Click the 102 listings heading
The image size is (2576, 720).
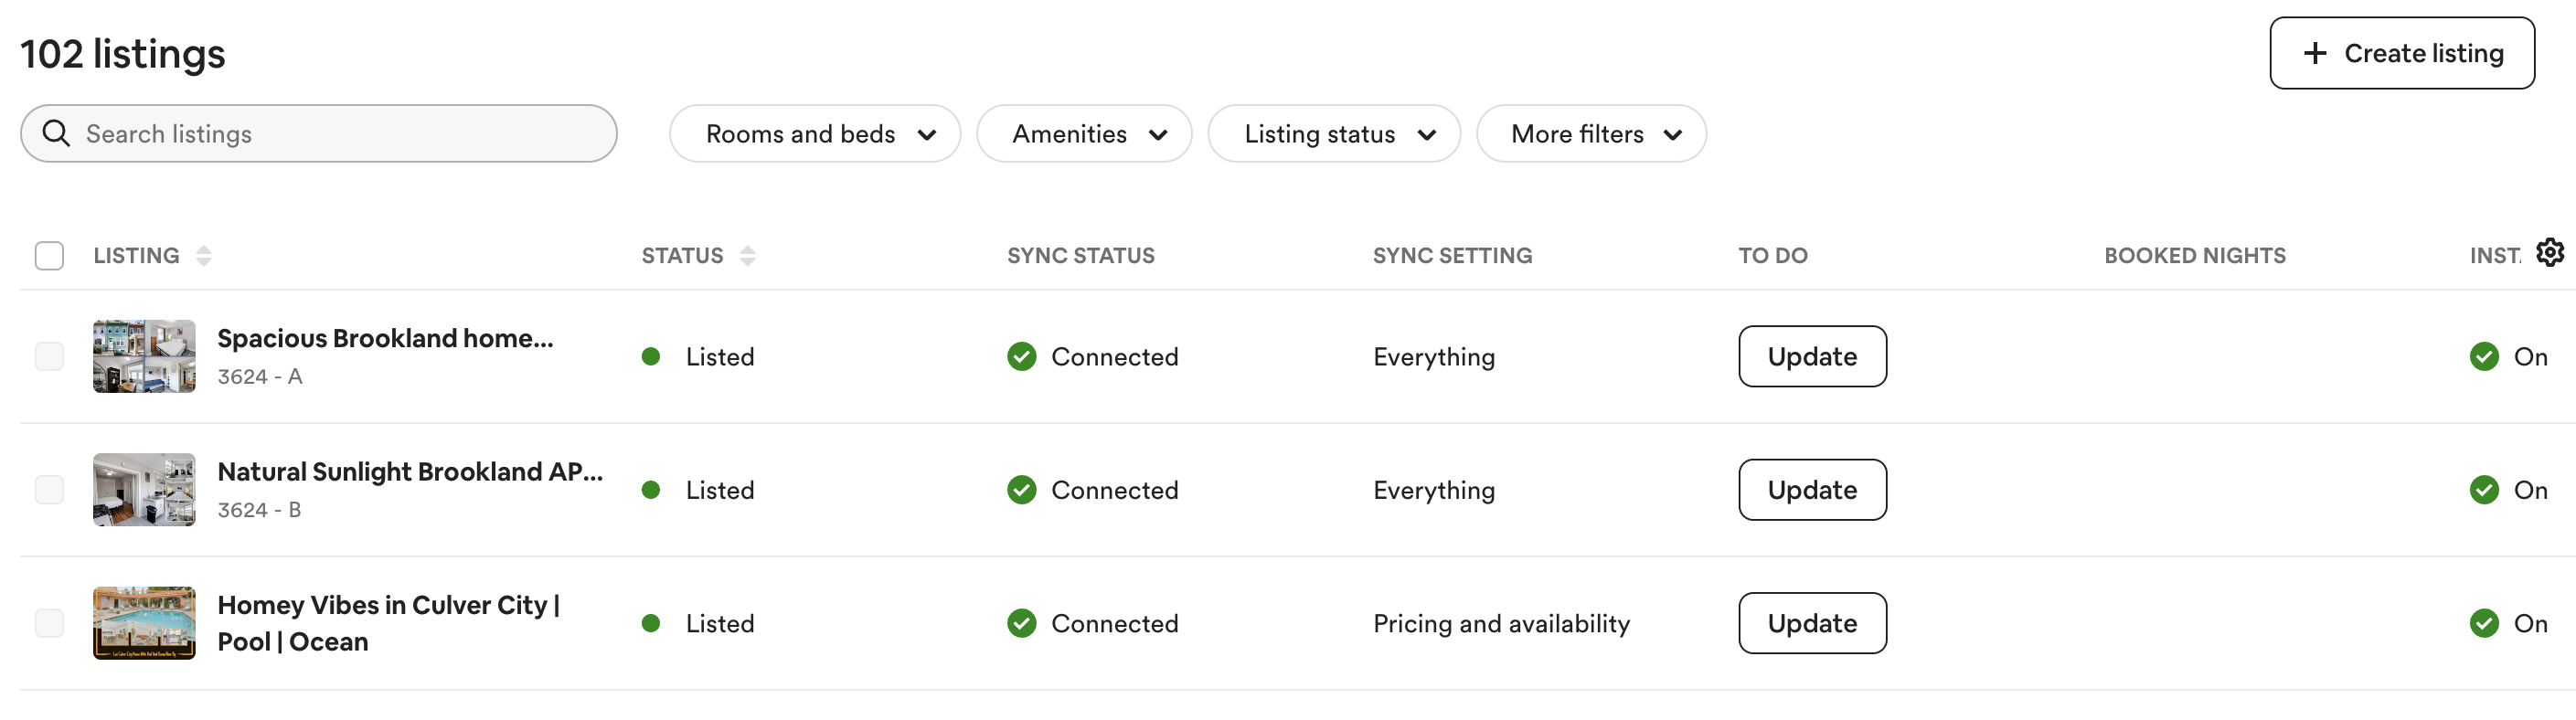[122, 54]
